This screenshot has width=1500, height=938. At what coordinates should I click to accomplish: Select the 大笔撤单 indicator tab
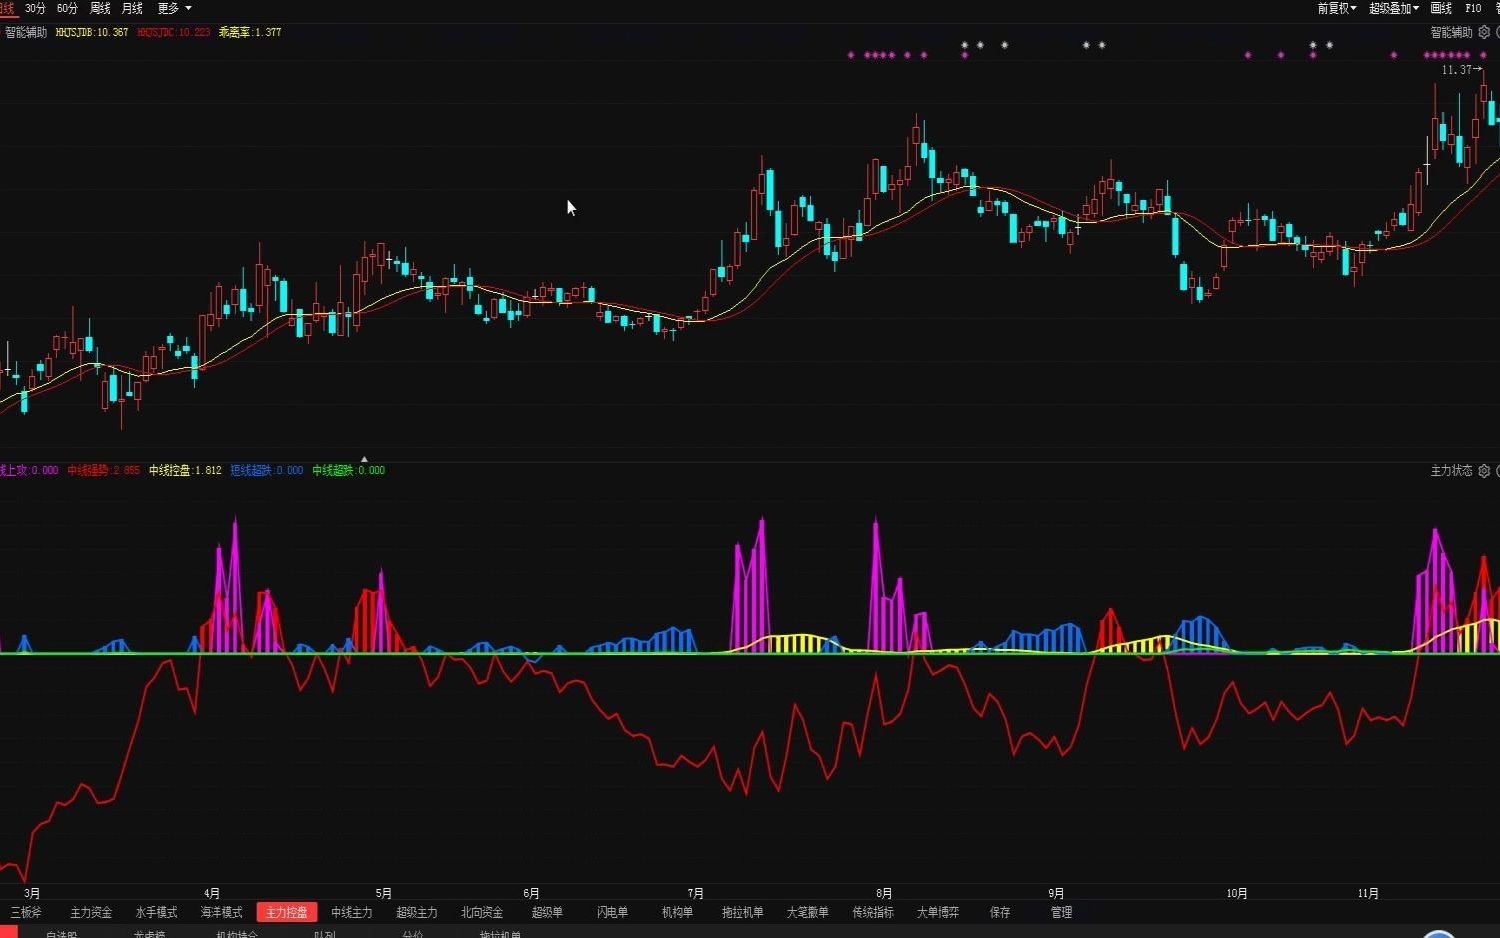point(807,912)
